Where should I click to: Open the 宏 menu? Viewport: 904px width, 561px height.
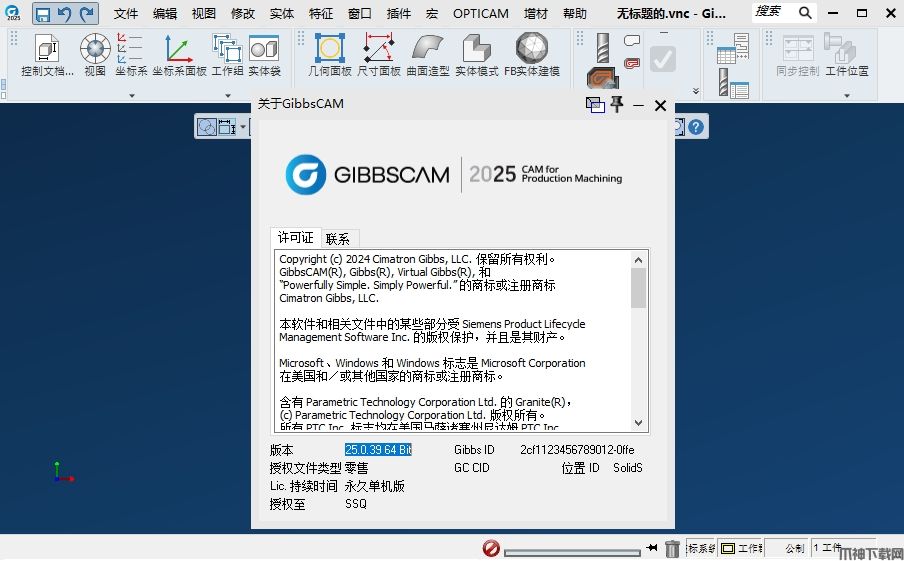pos(432,13)
